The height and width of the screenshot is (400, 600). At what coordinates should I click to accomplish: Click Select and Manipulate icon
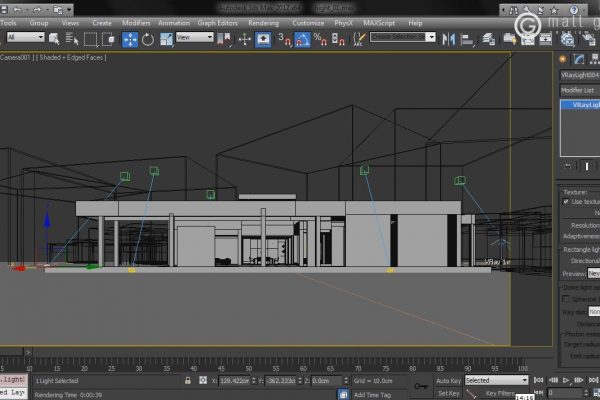[x=245, y=39]
